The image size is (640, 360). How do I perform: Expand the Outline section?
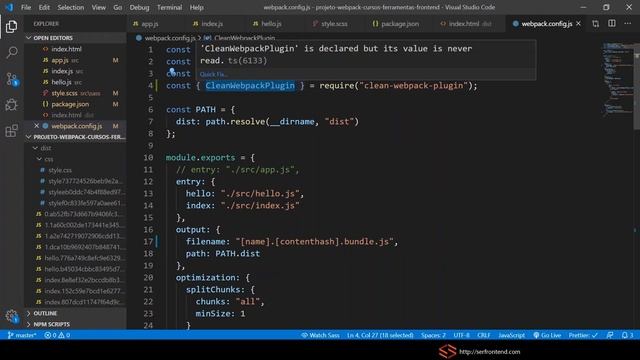(x=75, y=313)
